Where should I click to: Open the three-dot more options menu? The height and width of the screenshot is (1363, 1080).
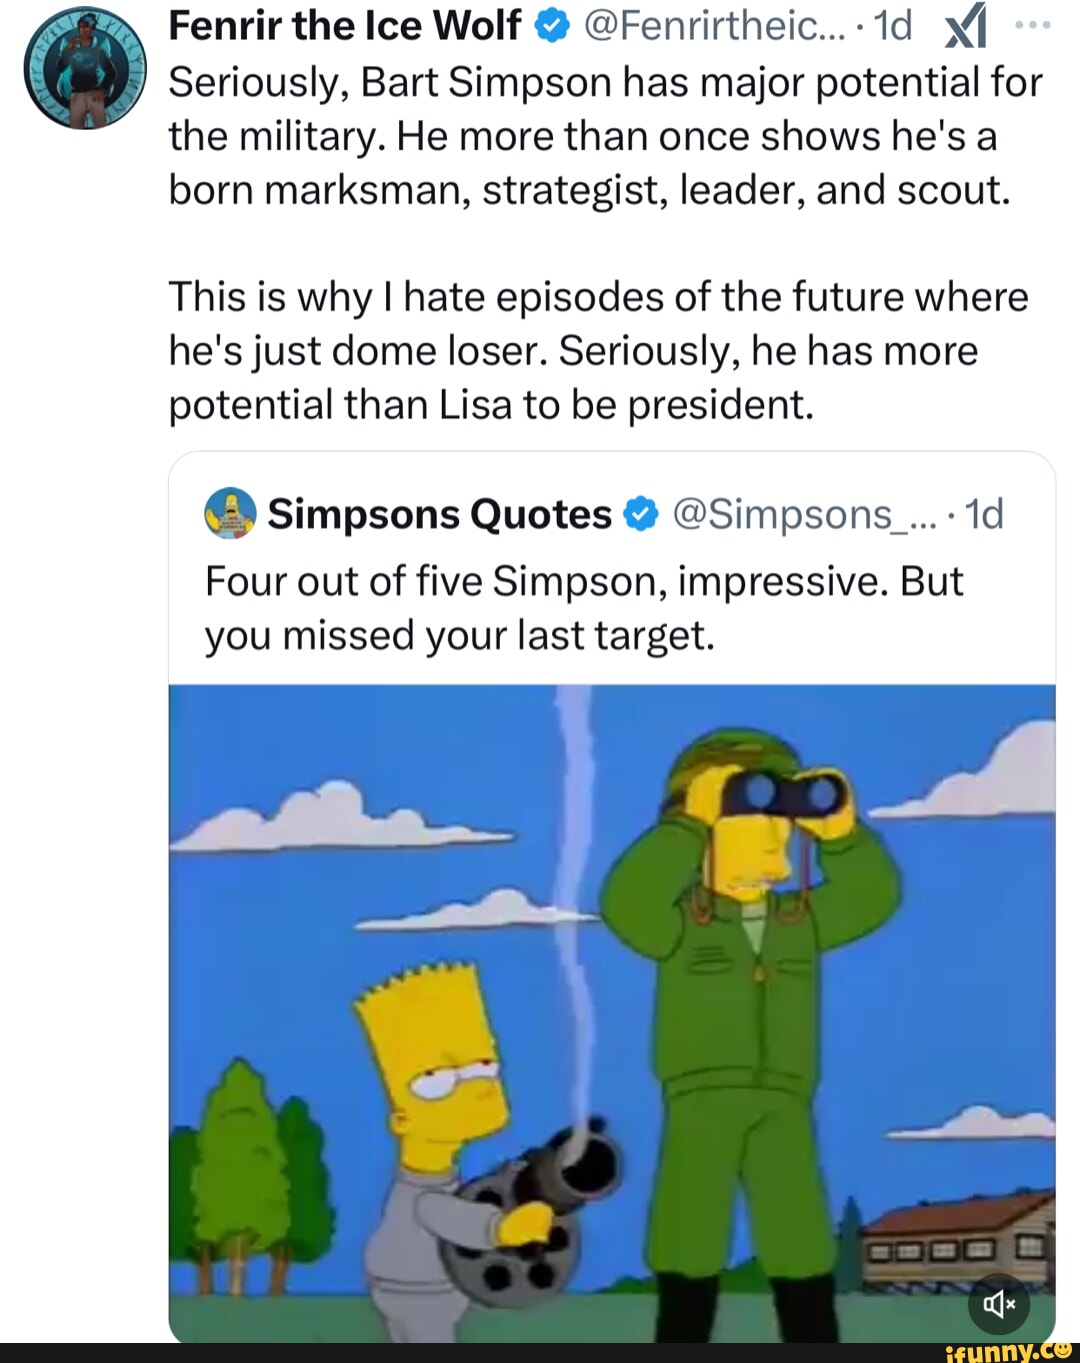coord(1032,25)
